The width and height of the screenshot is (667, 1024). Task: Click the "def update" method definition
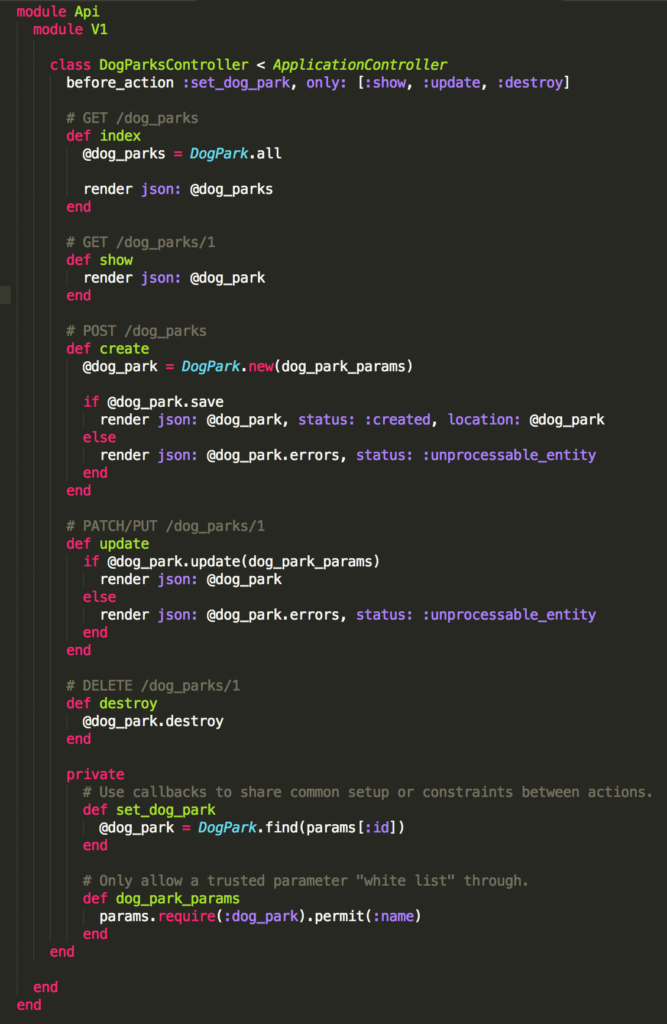pyautogui.click(x=108, y=544)
